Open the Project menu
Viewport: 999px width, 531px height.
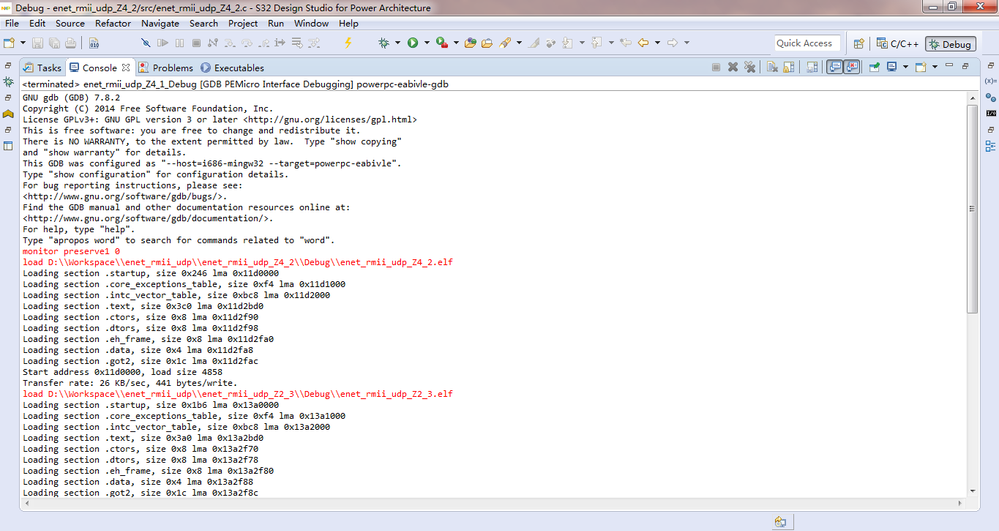243,23
